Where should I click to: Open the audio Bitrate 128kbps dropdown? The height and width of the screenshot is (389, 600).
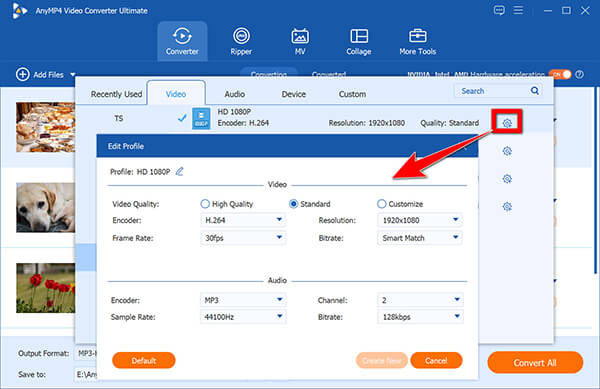tap(420, 317)
